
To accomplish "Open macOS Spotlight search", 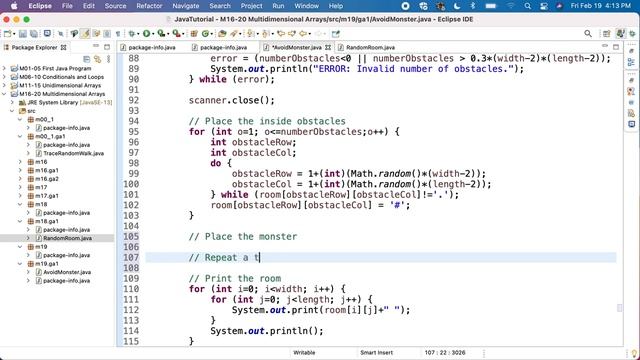I will pos(527,6).
